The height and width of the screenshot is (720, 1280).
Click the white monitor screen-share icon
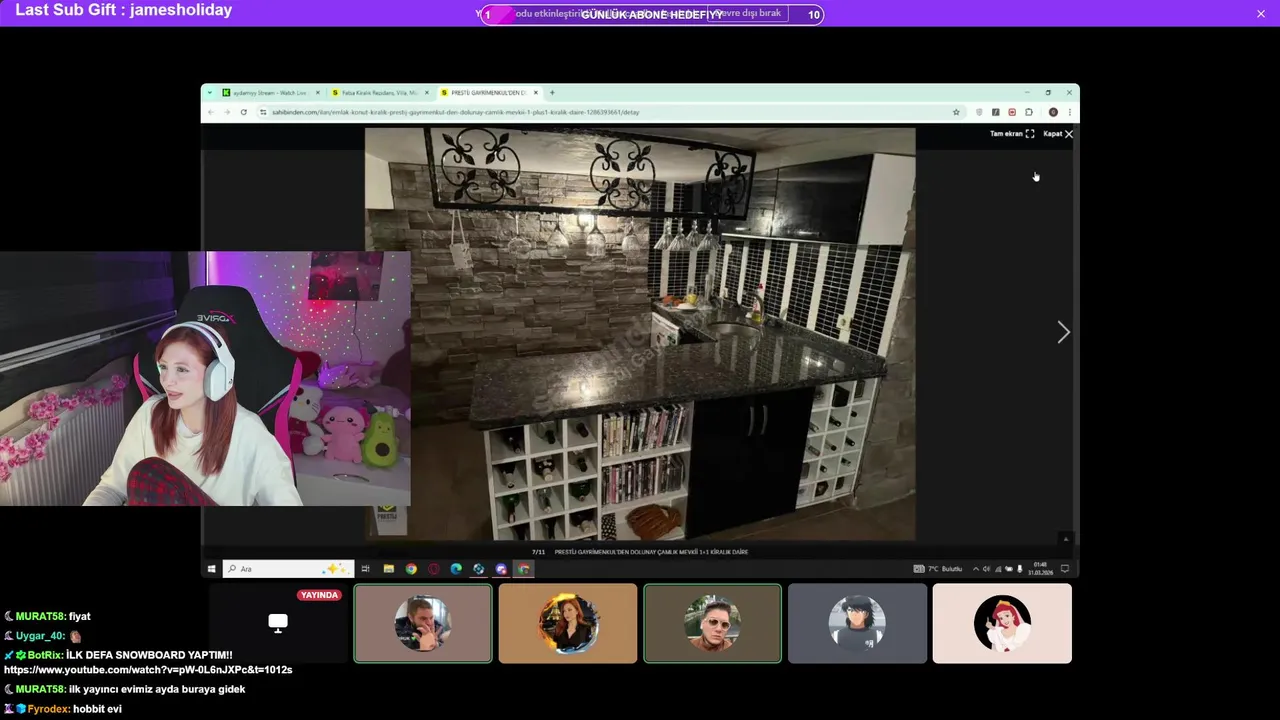278,623
